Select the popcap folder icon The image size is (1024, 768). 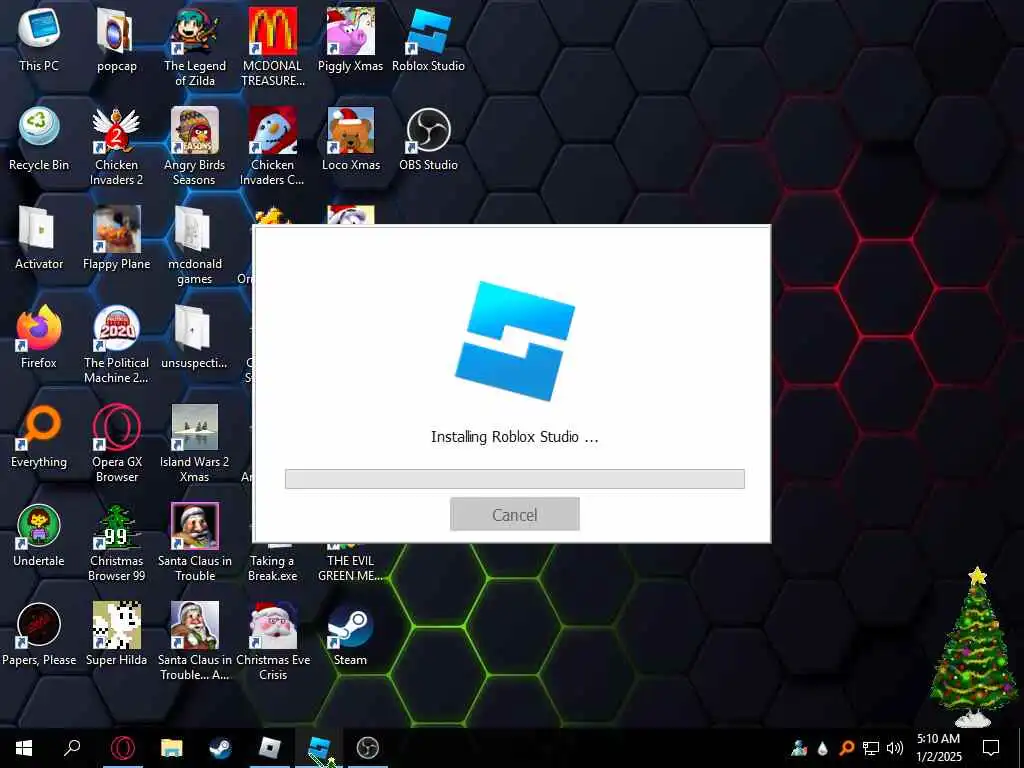[117, 39]
